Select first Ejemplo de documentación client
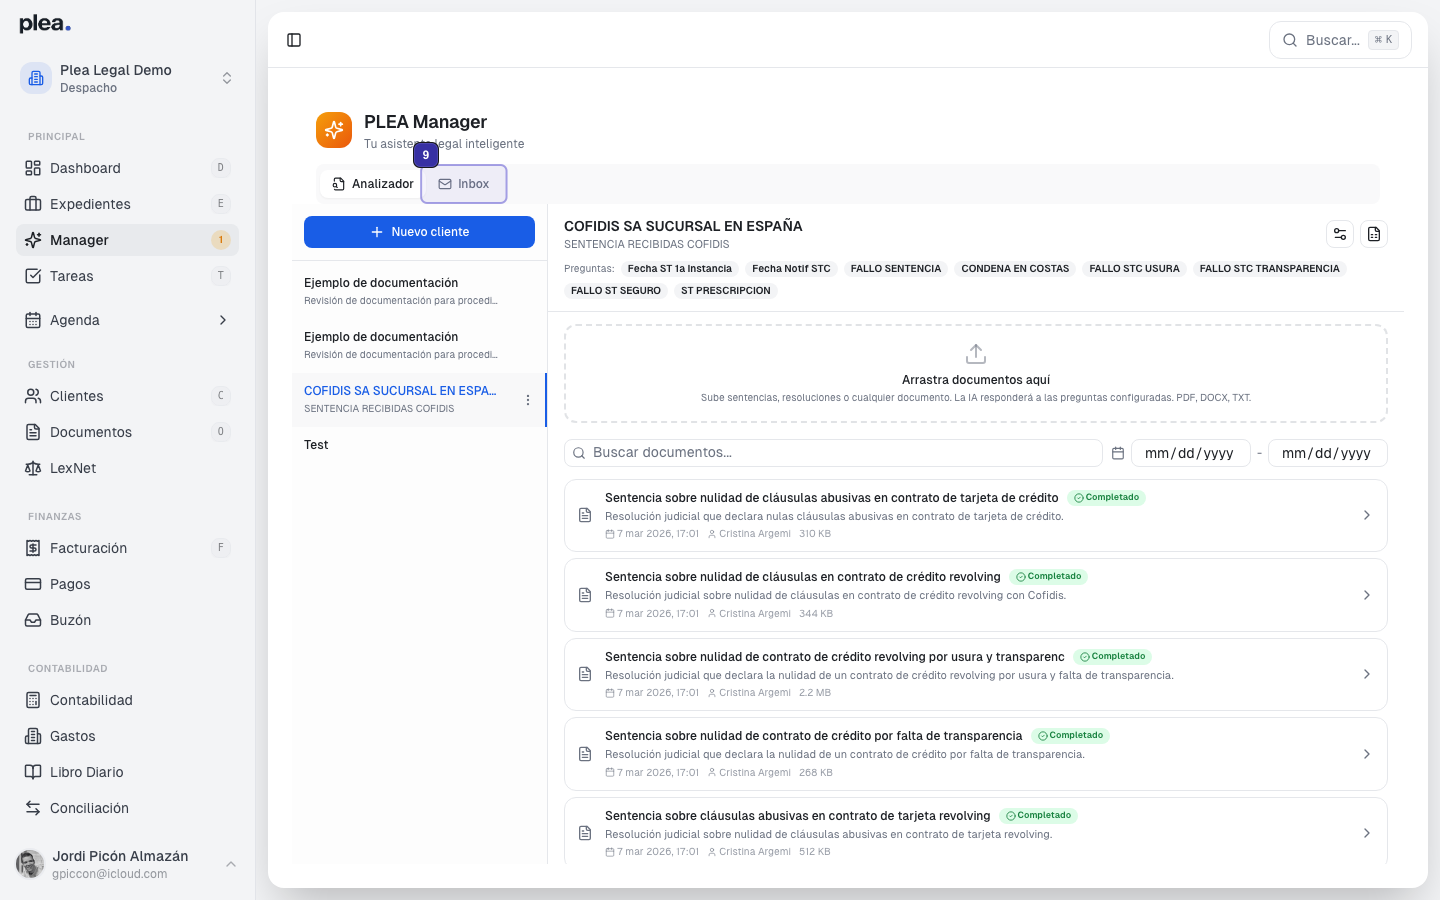The image size is (1440, 900). (x=419, y=291)
